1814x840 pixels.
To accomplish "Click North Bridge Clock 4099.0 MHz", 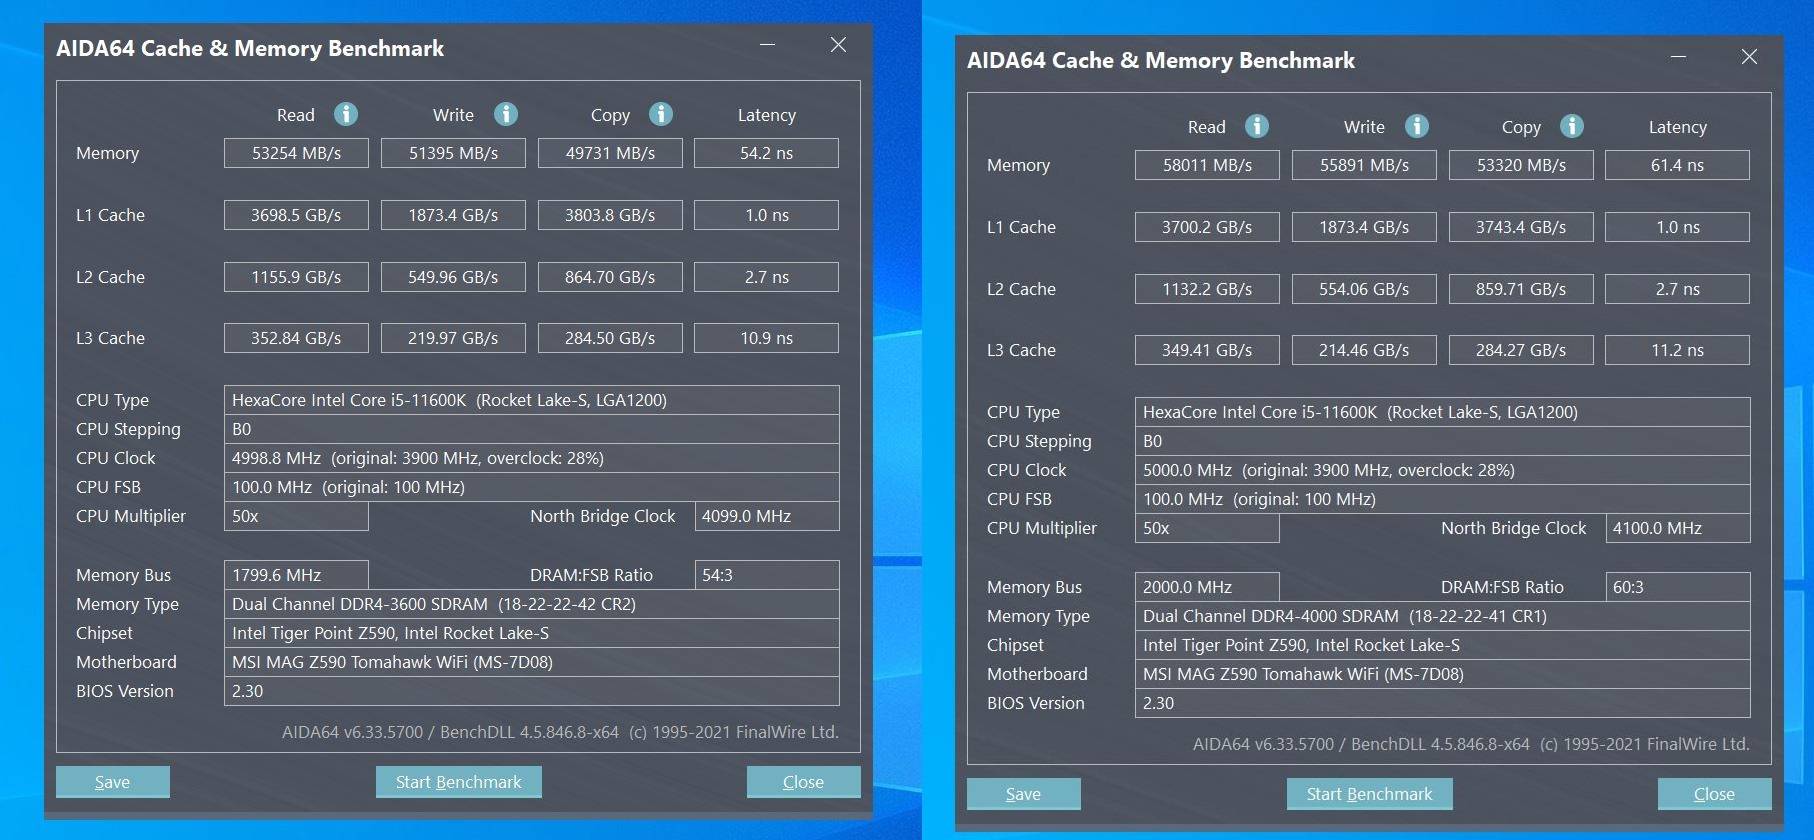I will click(767, 516).
